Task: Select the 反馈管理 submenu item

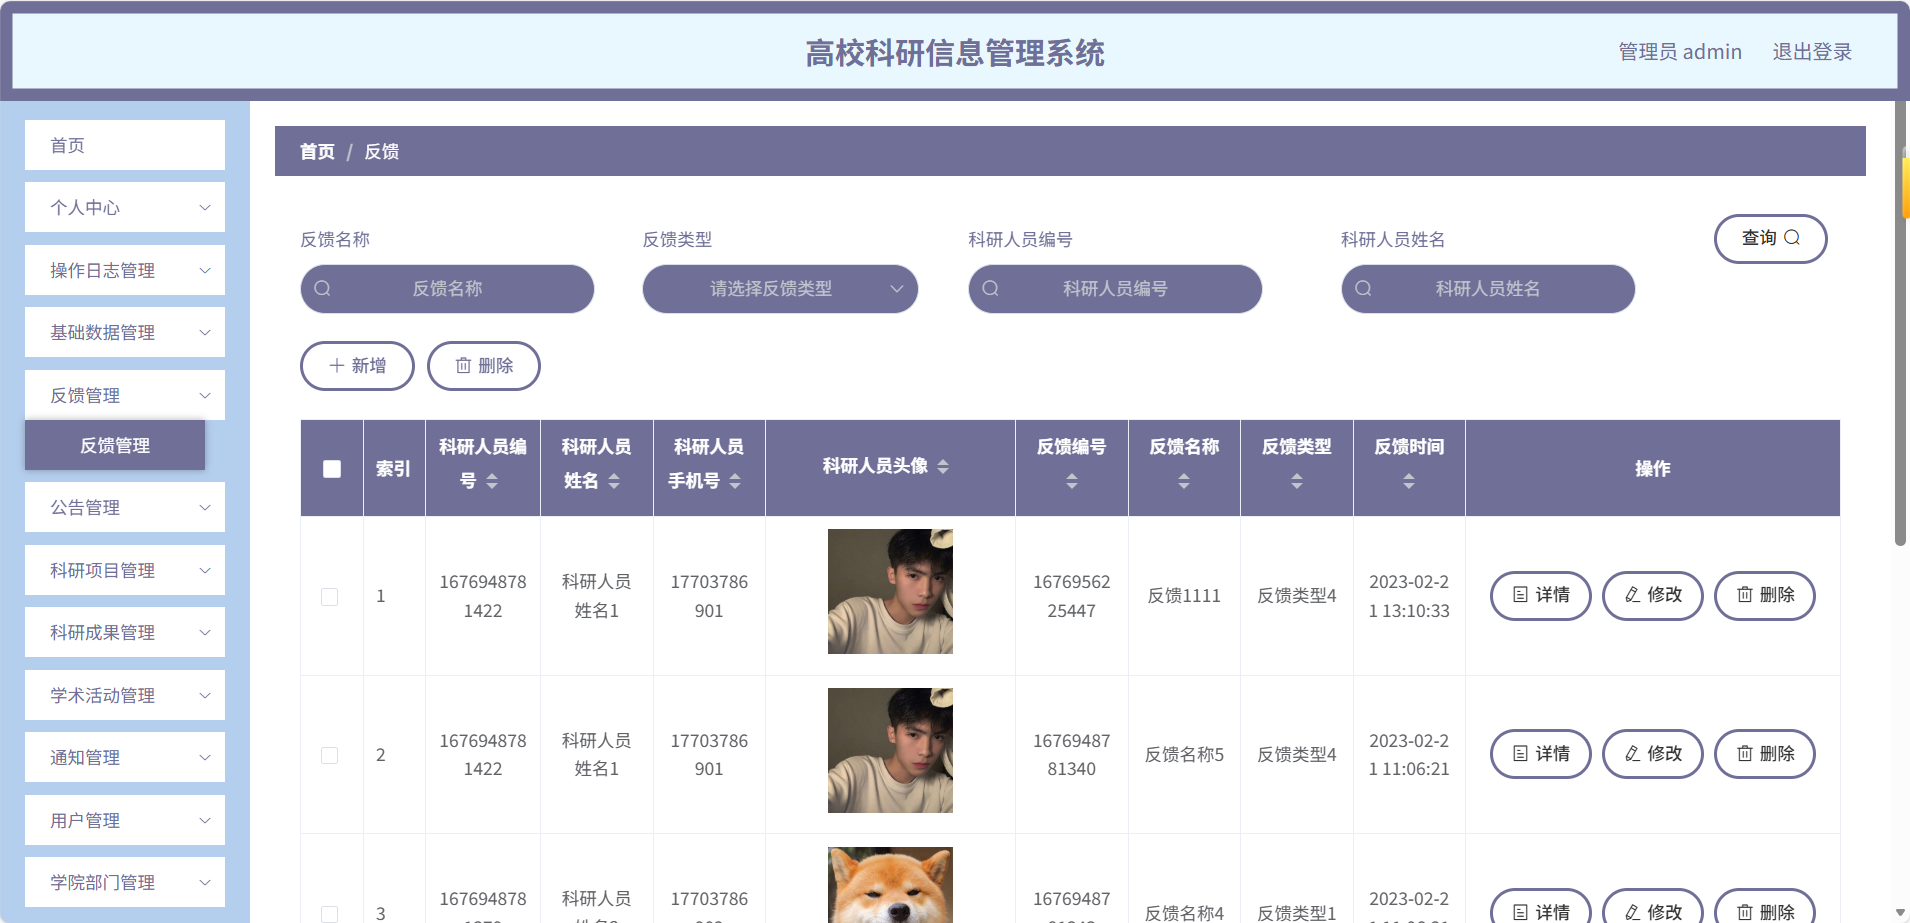Action: coord(115,446)
